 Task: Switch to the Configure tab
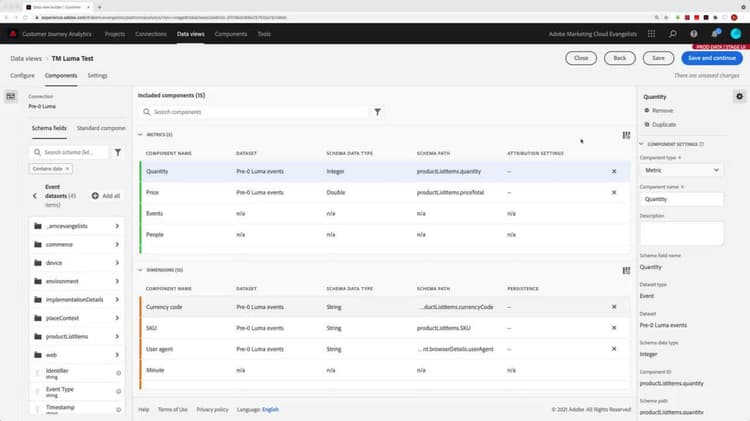pos(22,76)
